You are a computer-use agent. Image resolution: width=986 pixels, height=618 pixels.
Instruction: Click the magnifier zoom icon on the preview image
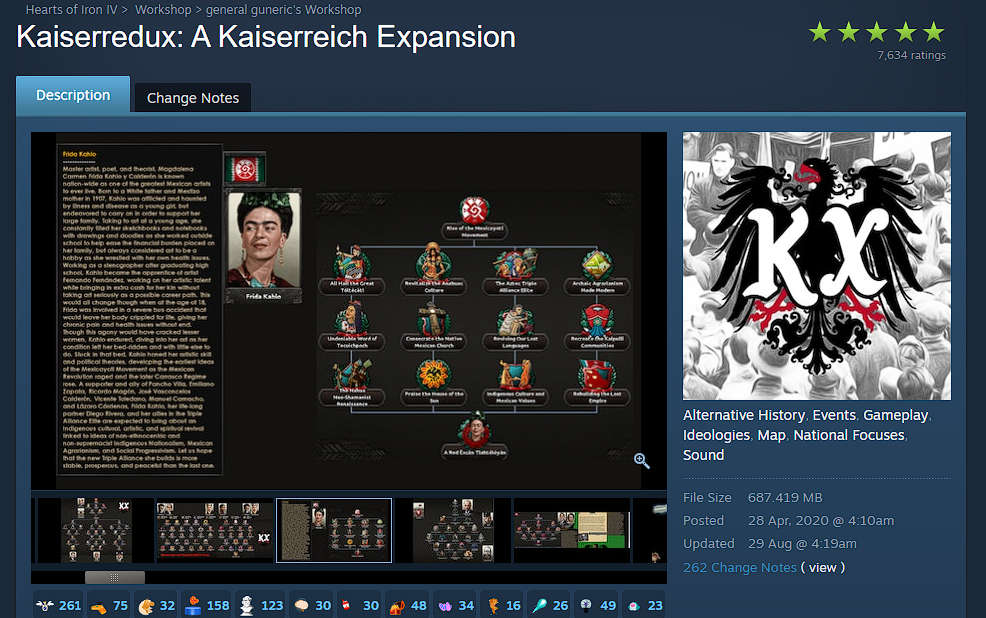pos(641,461)
